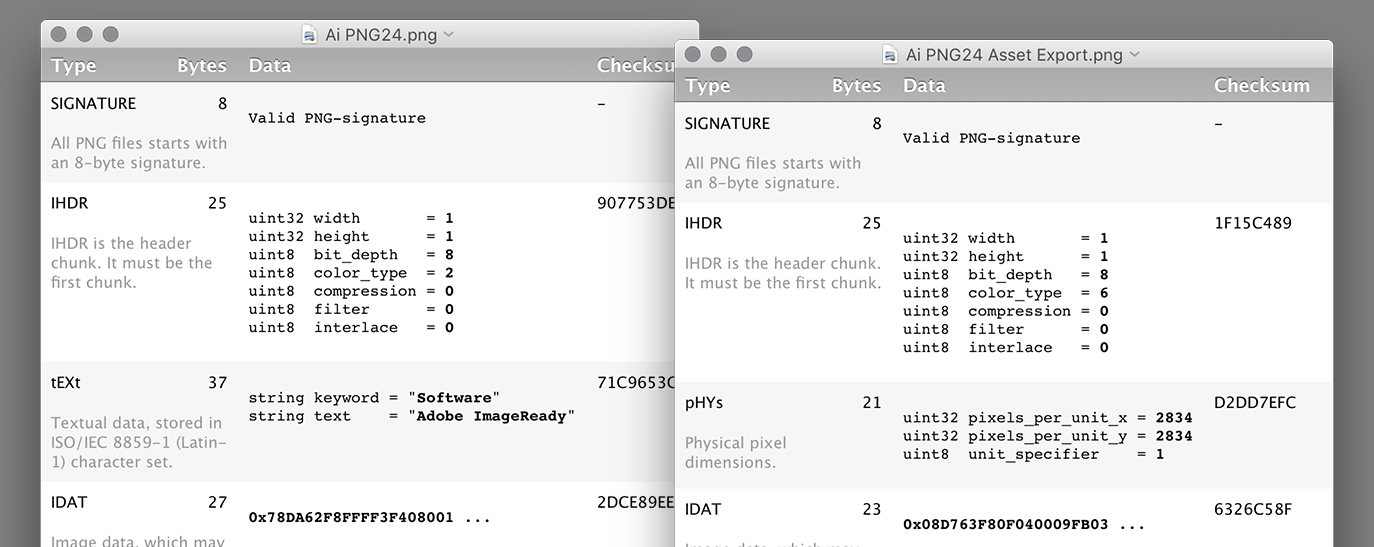Click the Ai PNG24.png file proxy icon
Image resolution: width=1374 pixels, height=547 pixels.
point(311,34)
